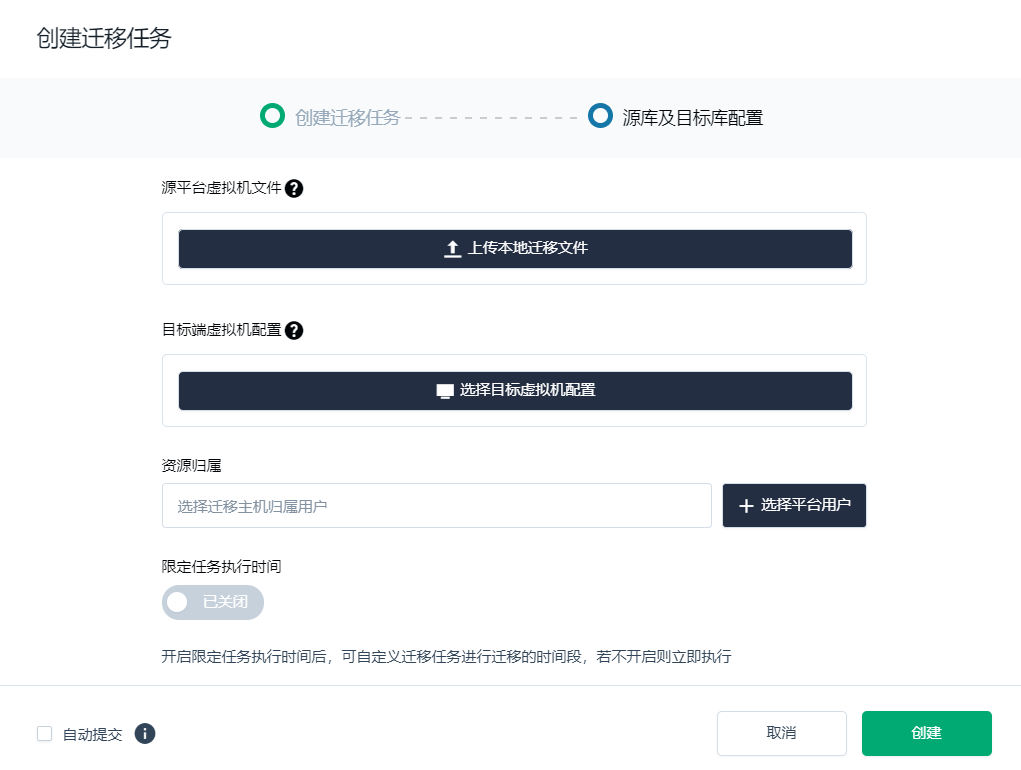Check the 自动提交 checkbox
This screenshot has width=1021, height=770.
click(x=45, y=734)
